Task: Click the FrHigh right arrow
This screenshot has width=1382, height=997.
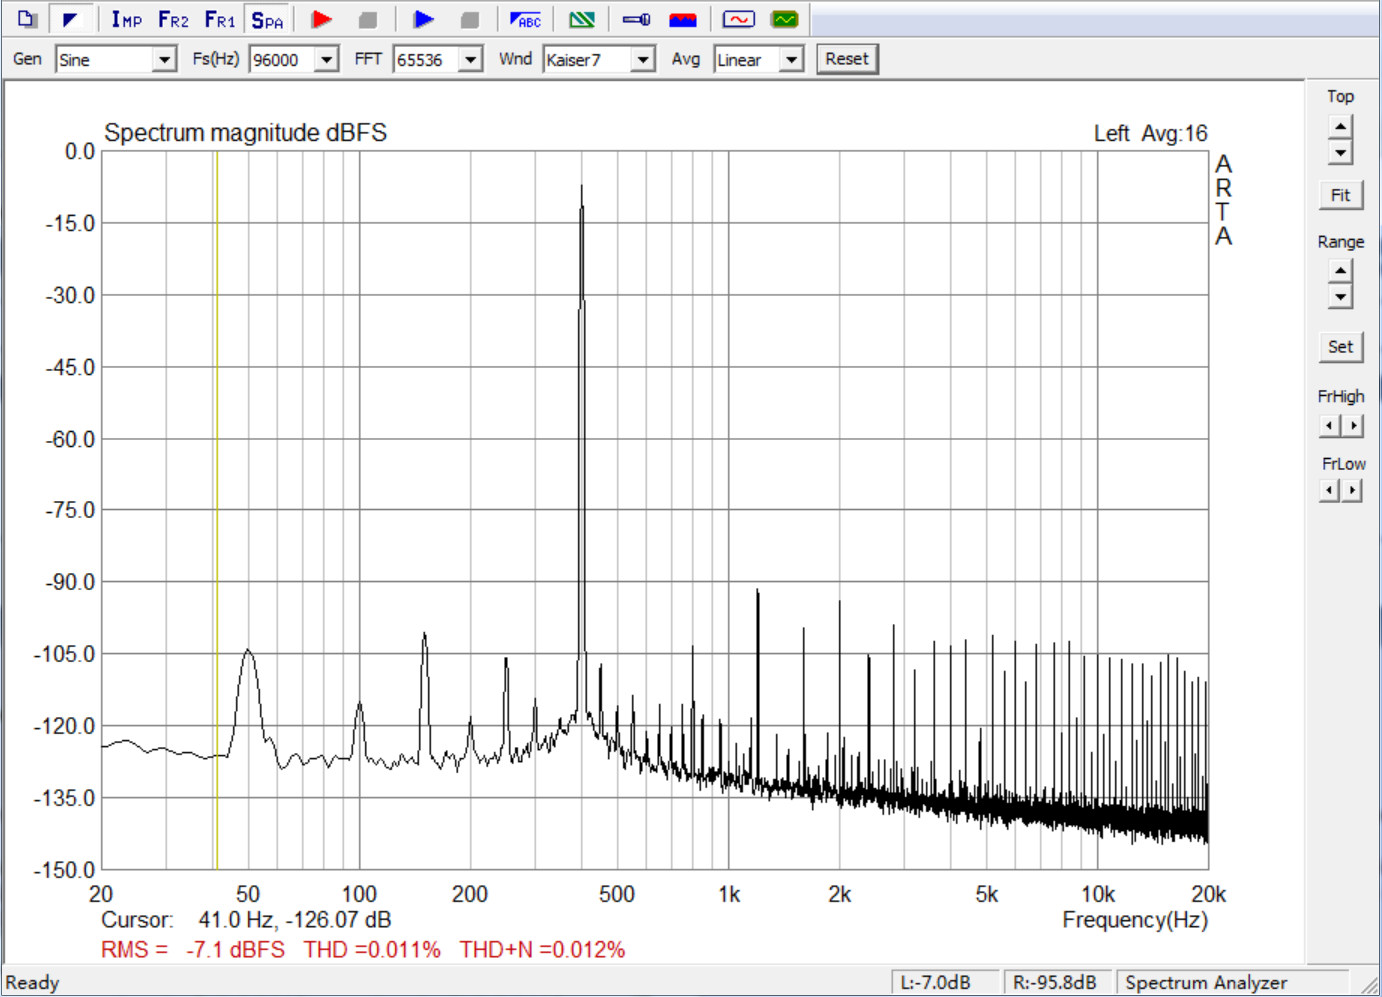Action: pyautogui.click(x=1352, y=426)
